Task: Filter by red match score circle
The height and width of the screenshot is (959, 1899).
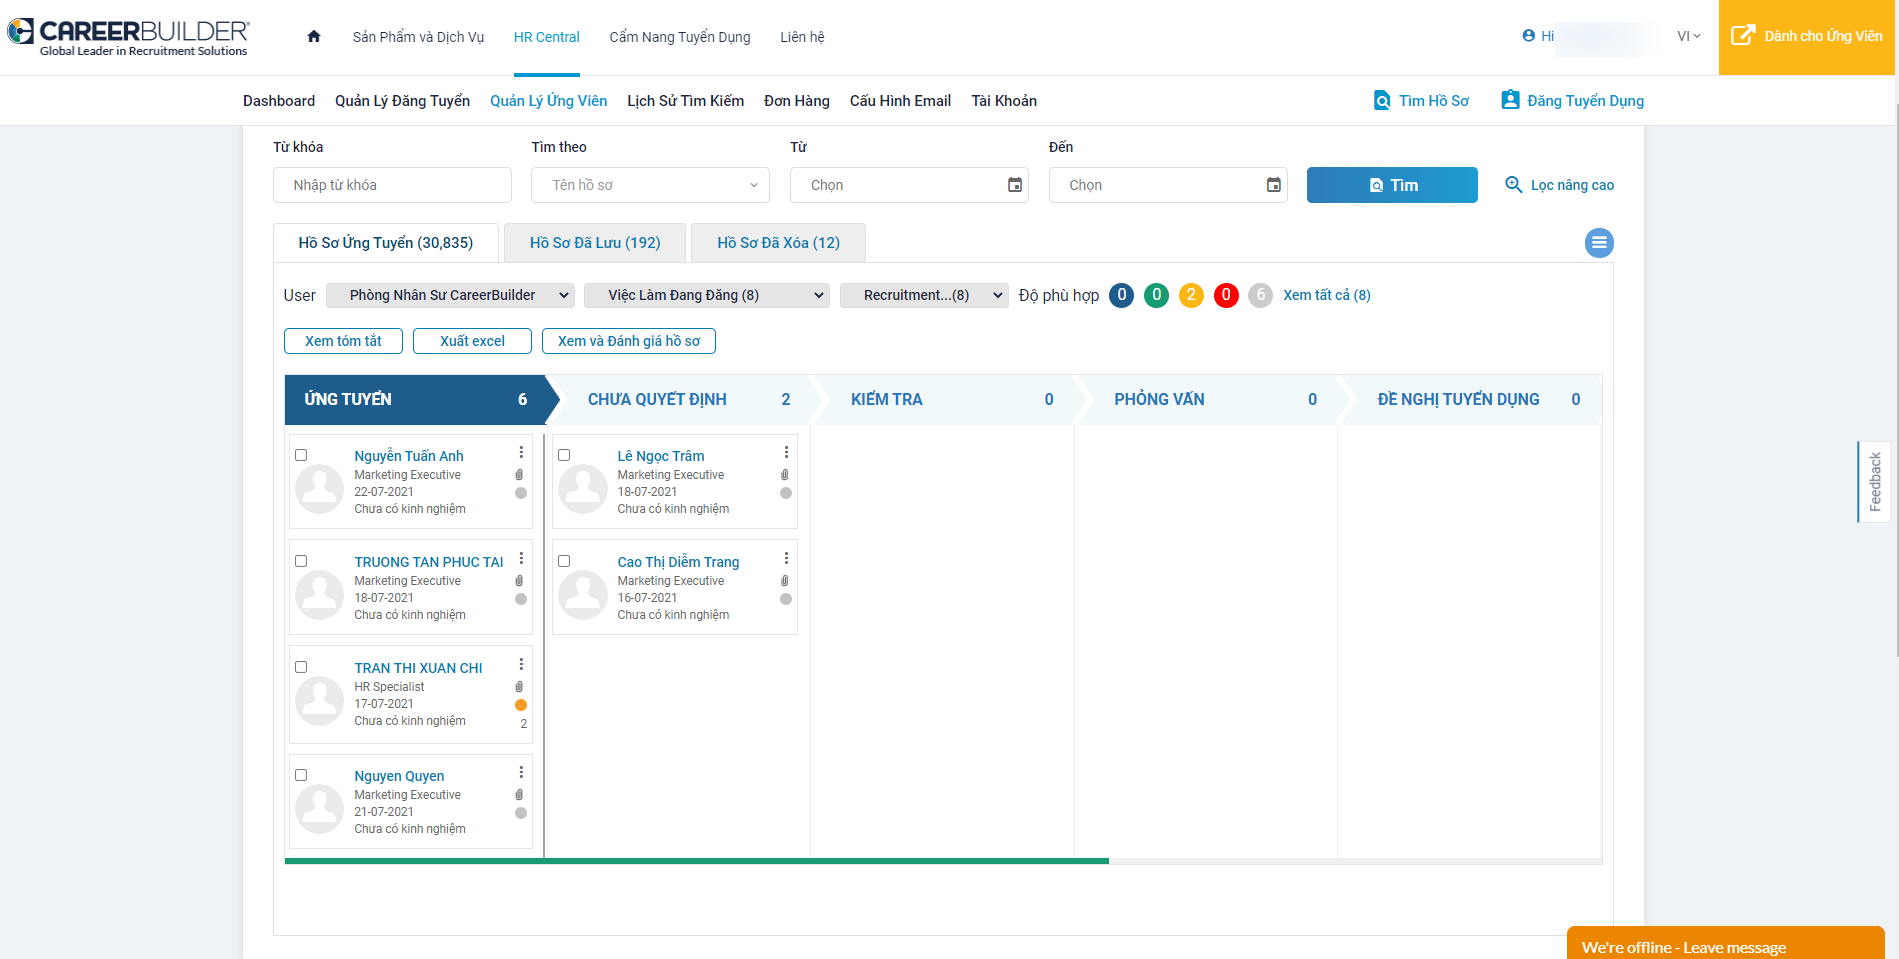Action: click(x=1226, y=295)
